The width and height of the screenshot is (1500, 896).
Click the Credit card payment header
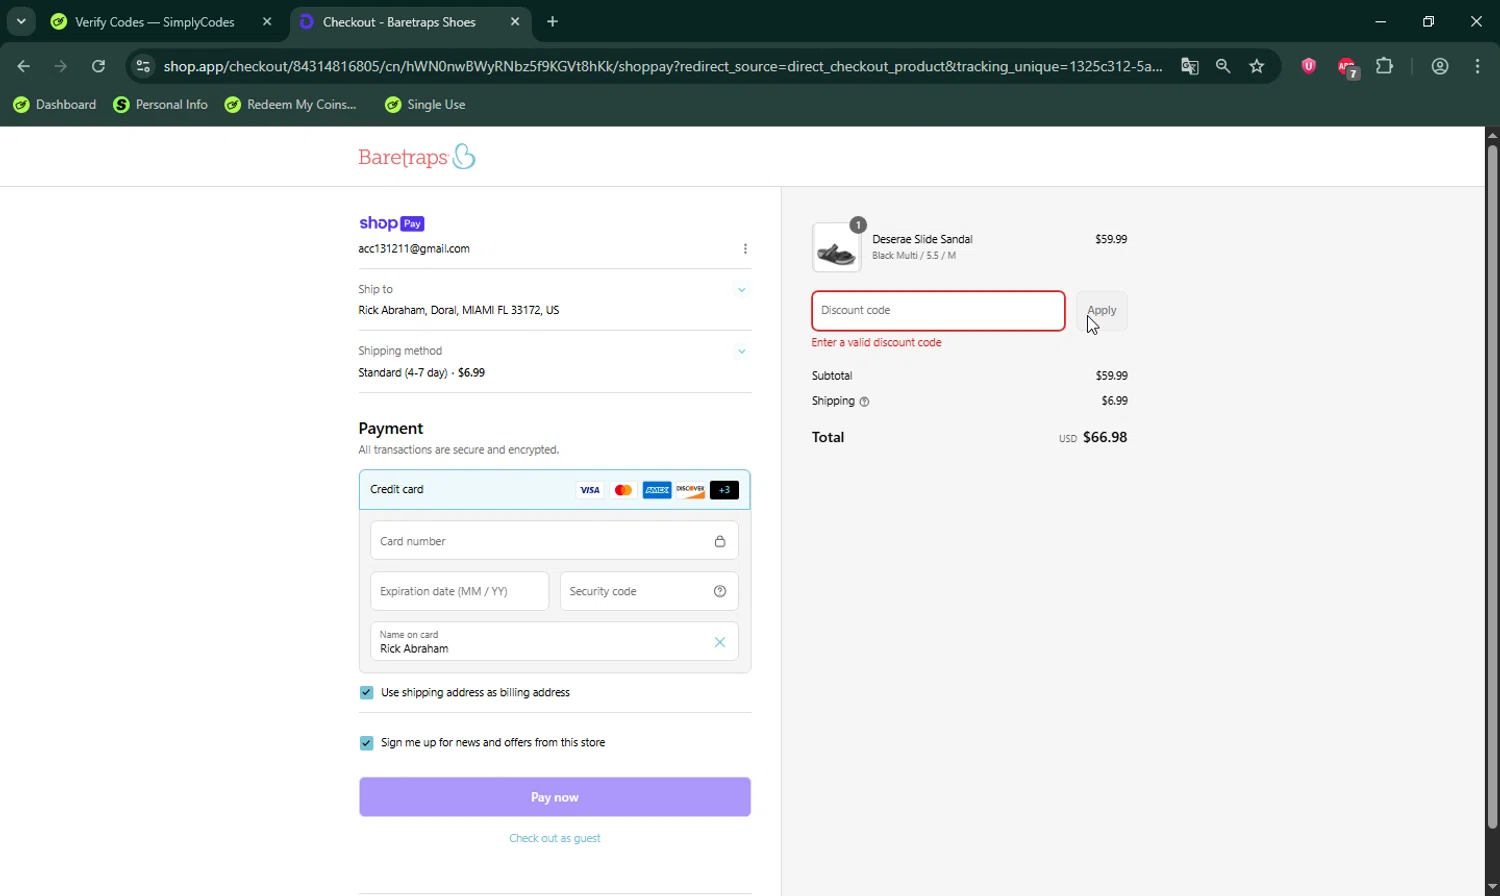(x=555, y=490)
